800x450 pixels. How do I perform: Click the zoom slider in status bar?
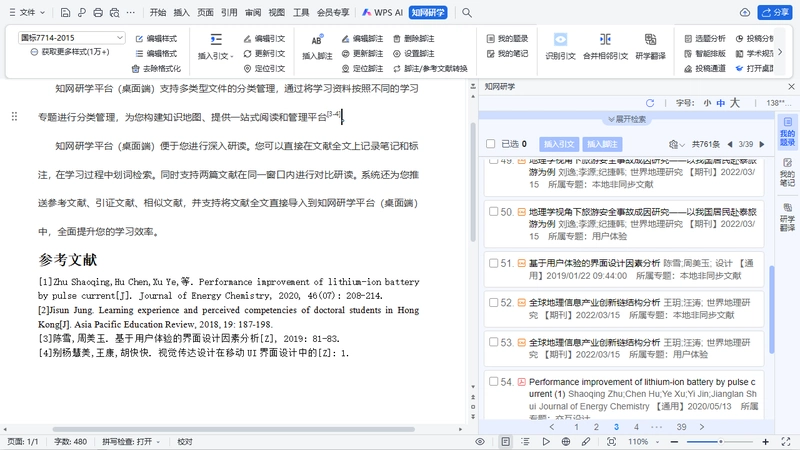[720, 442]
